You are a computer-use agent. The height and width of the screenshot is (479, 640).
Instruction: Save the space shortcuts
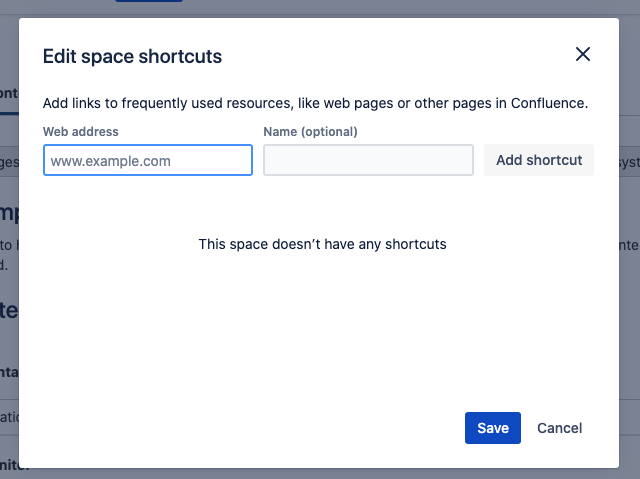pyautogui.click(x=493, y=428)
